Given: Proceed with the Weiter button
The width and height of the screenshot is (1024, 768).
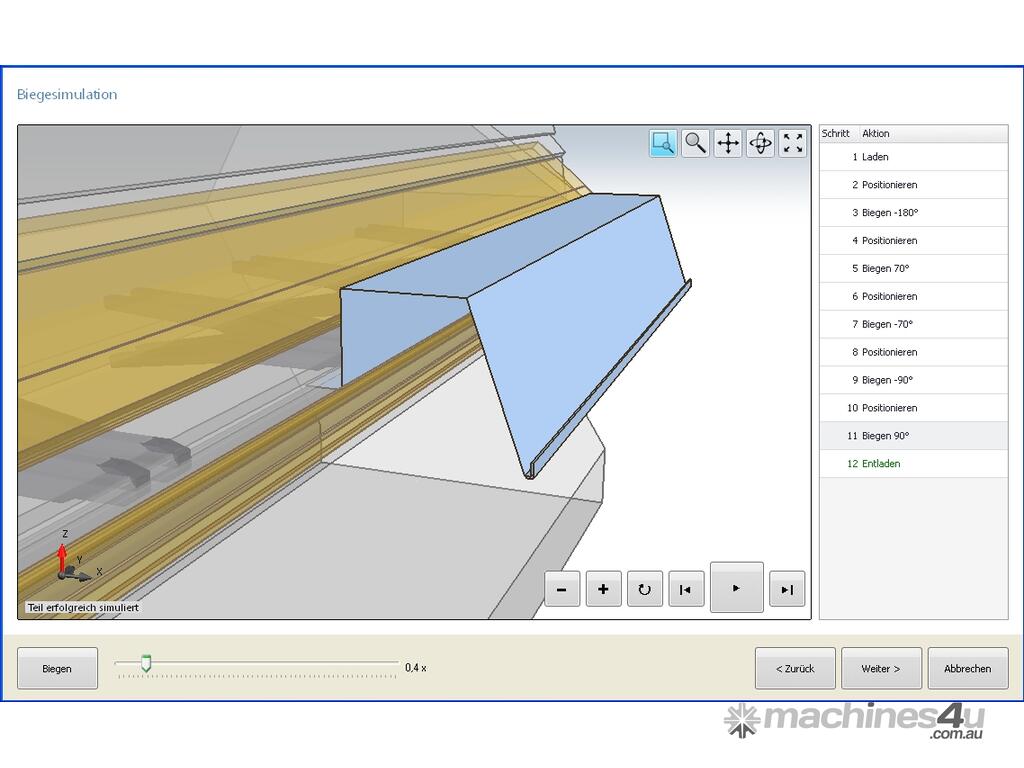Looking at the screenshot, I should (881, 668).
